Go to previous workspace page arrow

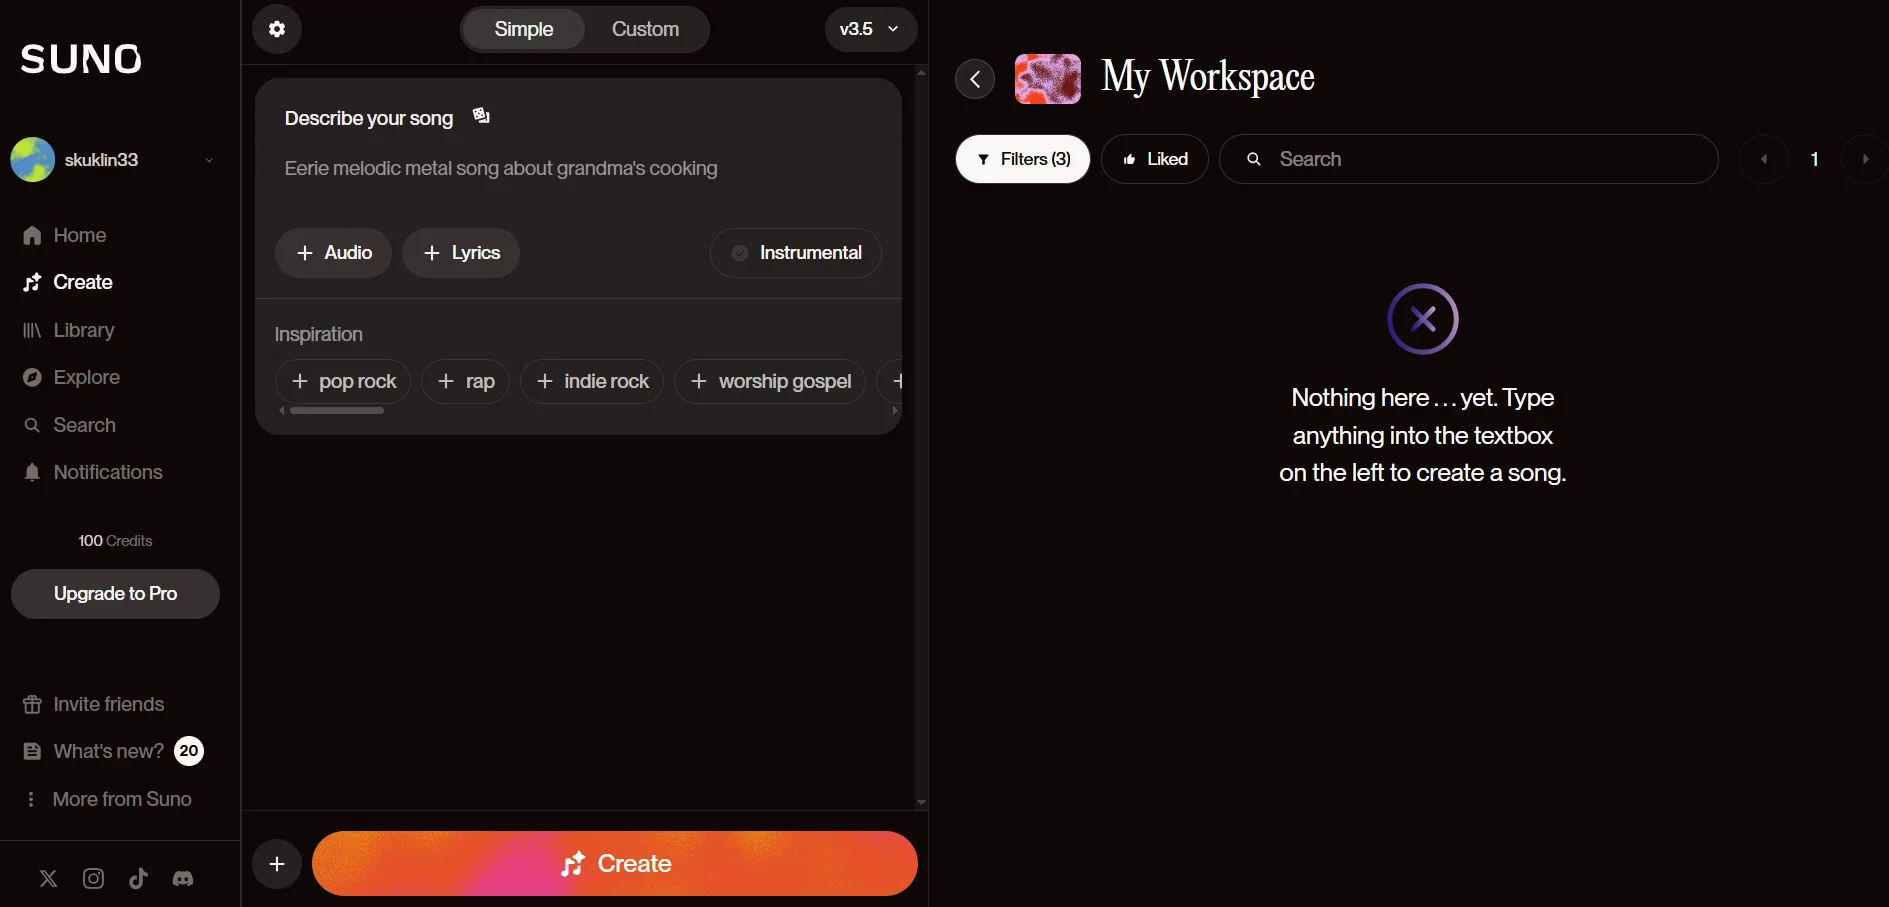point(1764,159)
